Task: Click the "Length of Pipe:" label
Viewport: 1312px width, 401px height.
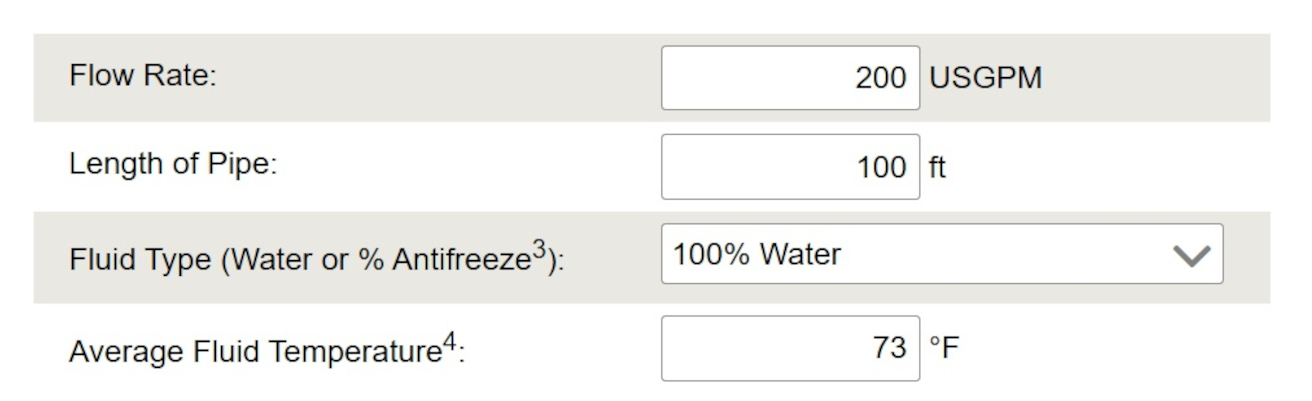Action: [172, 165]
